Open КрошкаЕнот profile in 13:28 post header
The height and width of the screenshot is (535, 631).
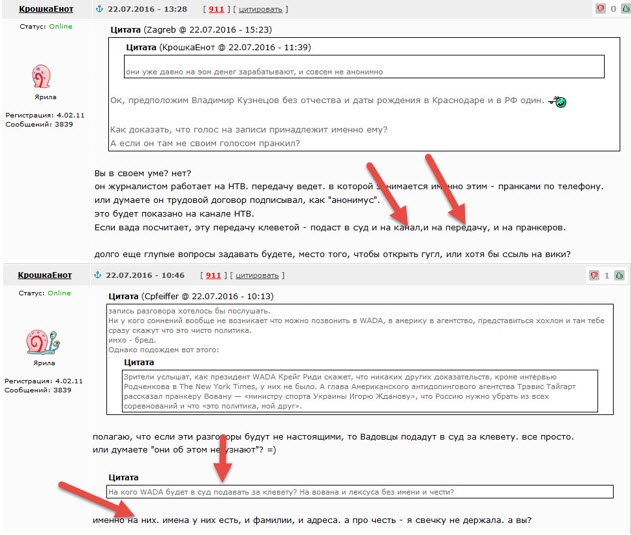[x=46, y=9]
